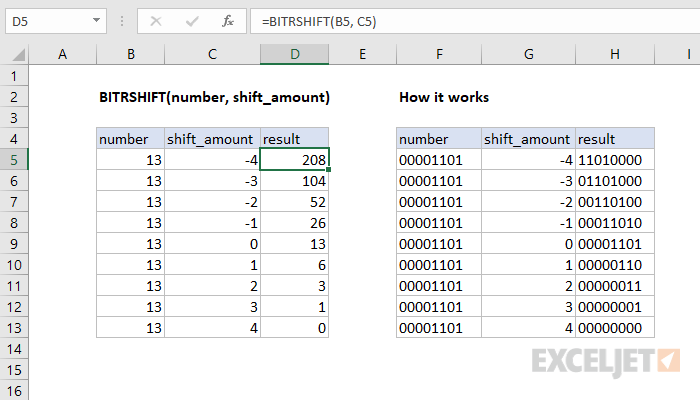Click cell with BITRSHIFT(number, shift_amount) title

[x=214, y=97]
